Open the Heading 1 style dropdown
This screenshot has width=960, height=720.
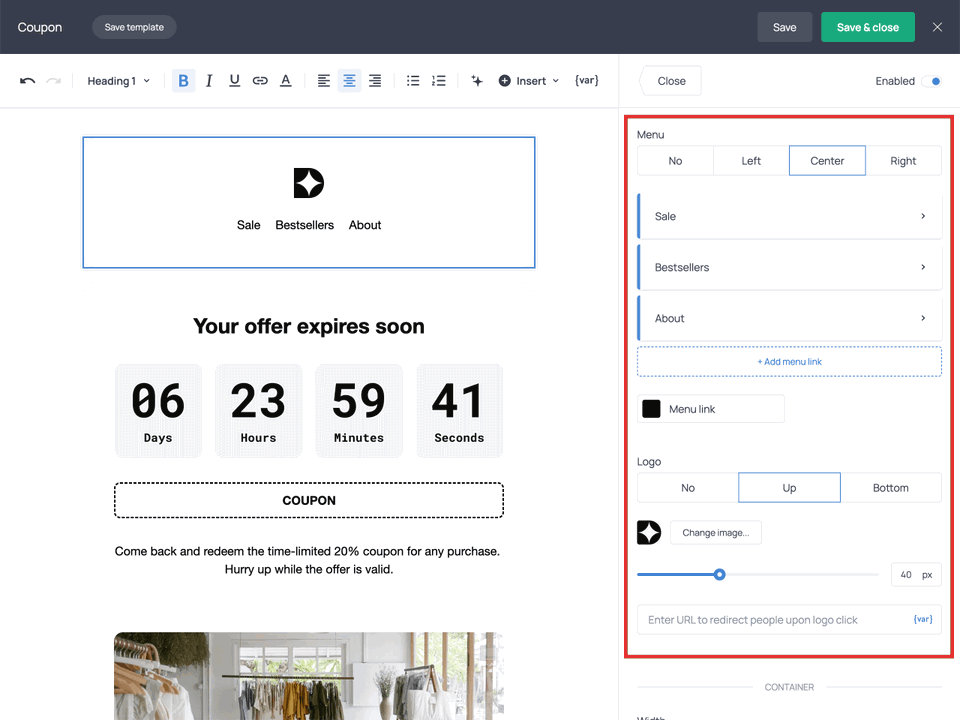coord(117,81)
